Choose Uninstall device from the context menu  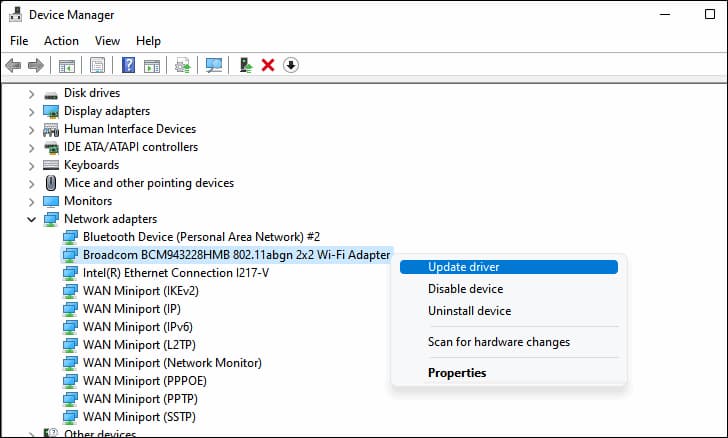click(469, 311)
